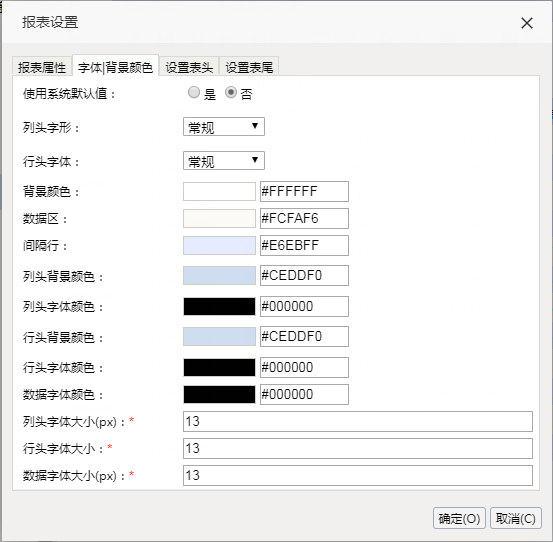
Task: Close the 报表设置 dialog with X
Action: tap(527, 23)
